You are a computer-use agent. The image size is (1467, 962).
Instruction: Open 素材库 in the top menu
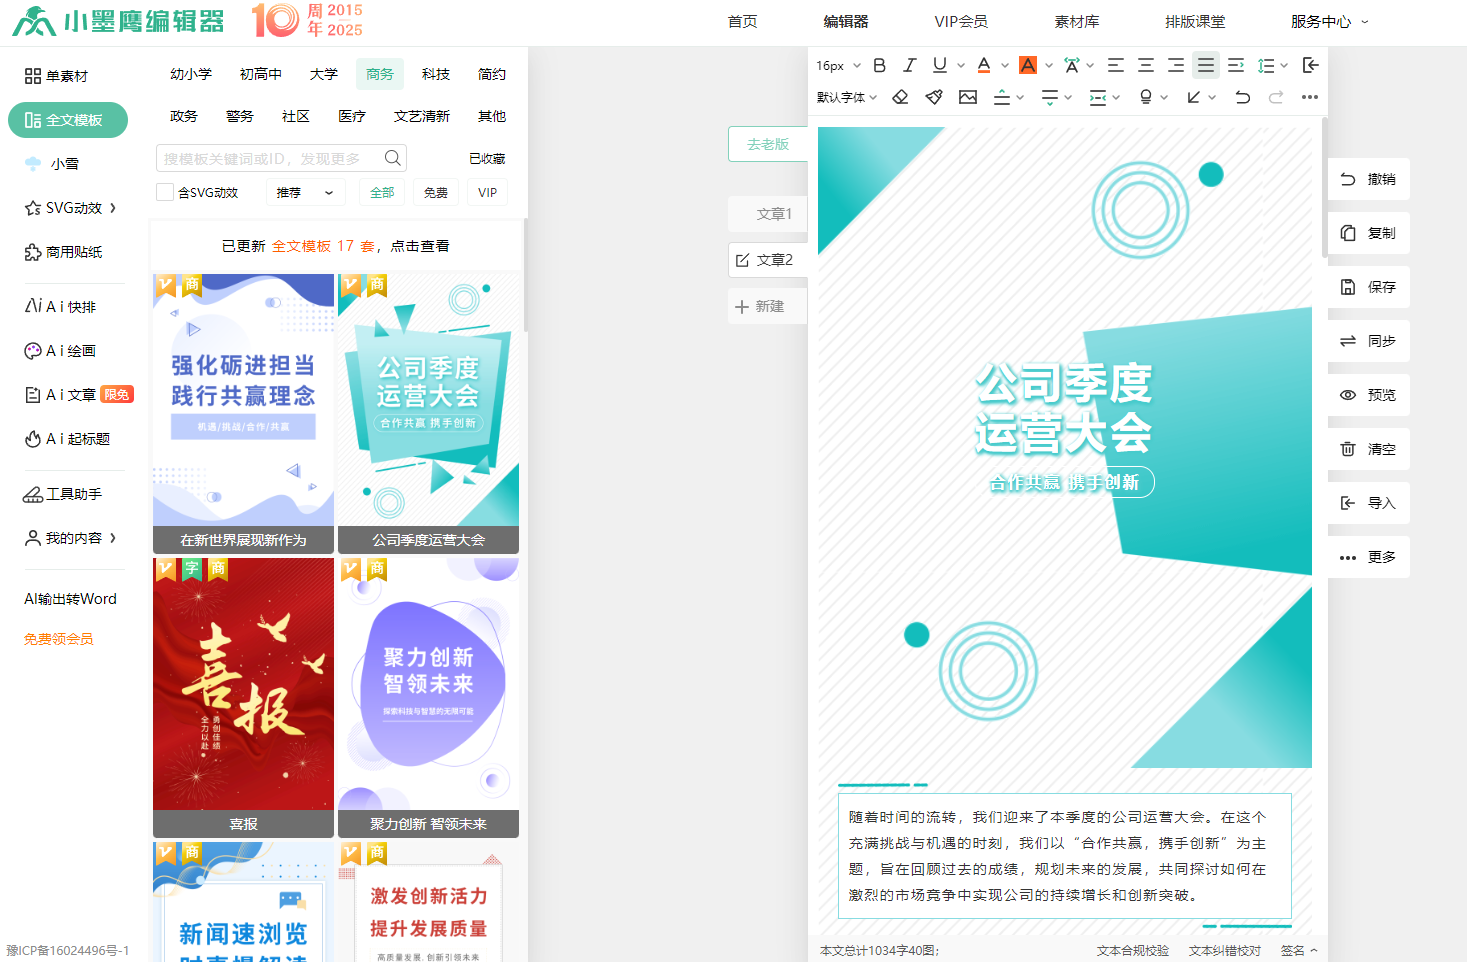1076,21
